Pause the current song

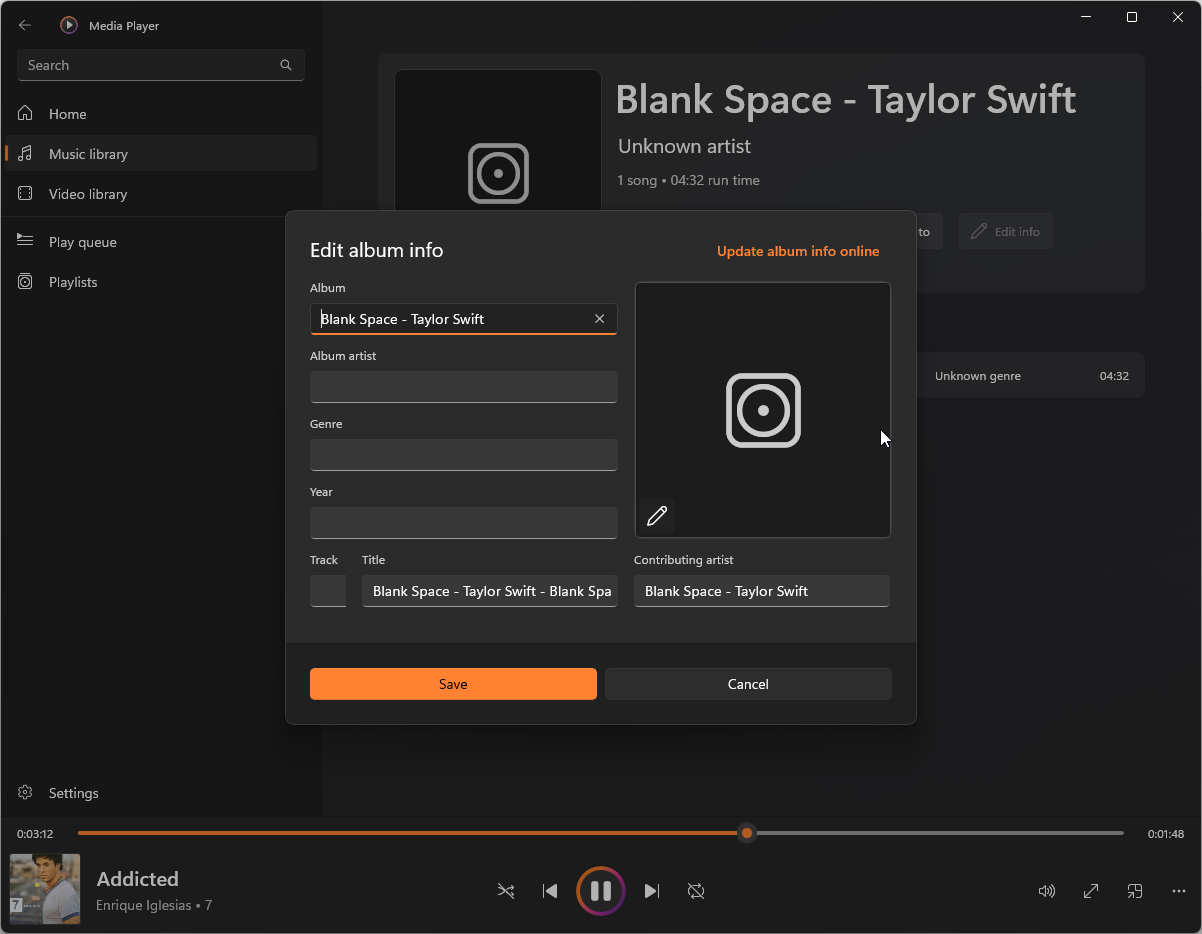(601, 891)
